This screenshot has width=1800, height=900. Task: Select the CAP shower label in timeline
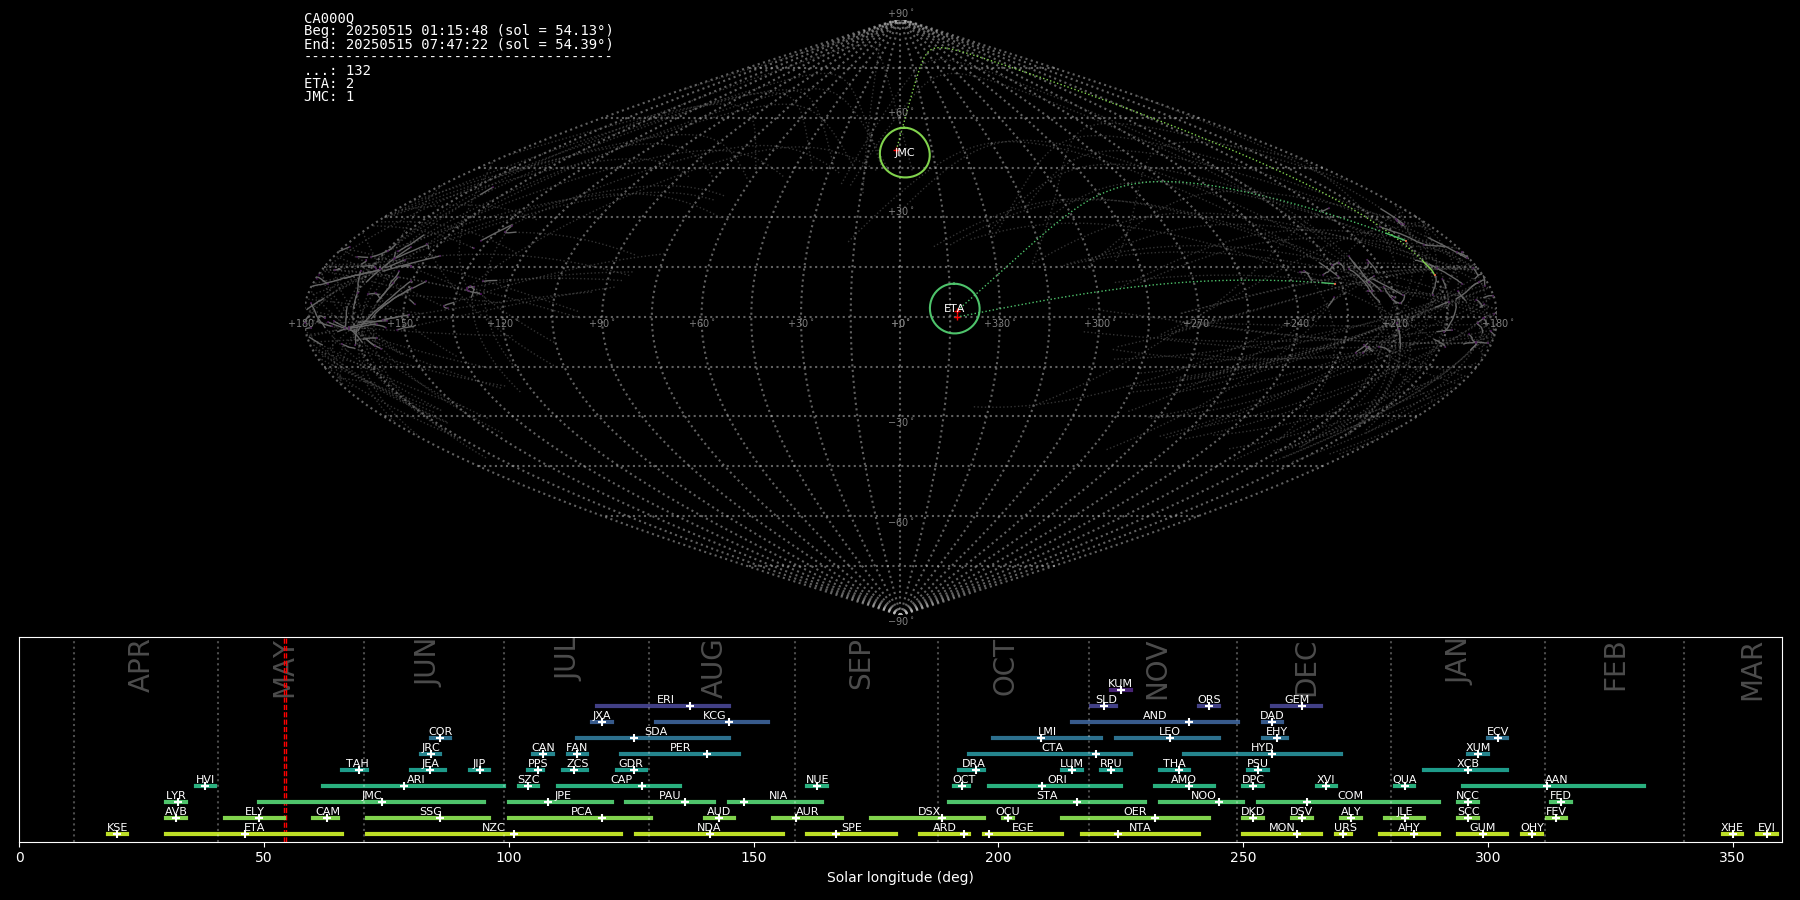point(621,779)
